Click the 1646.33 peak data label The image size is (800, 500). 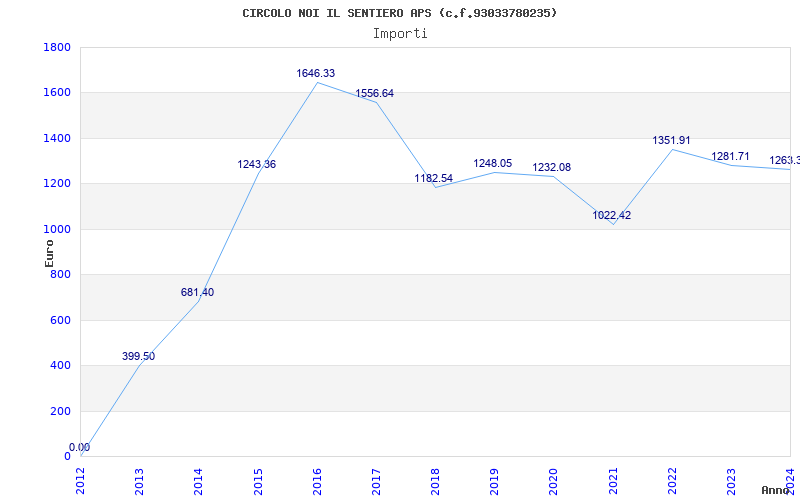point(315,74)
